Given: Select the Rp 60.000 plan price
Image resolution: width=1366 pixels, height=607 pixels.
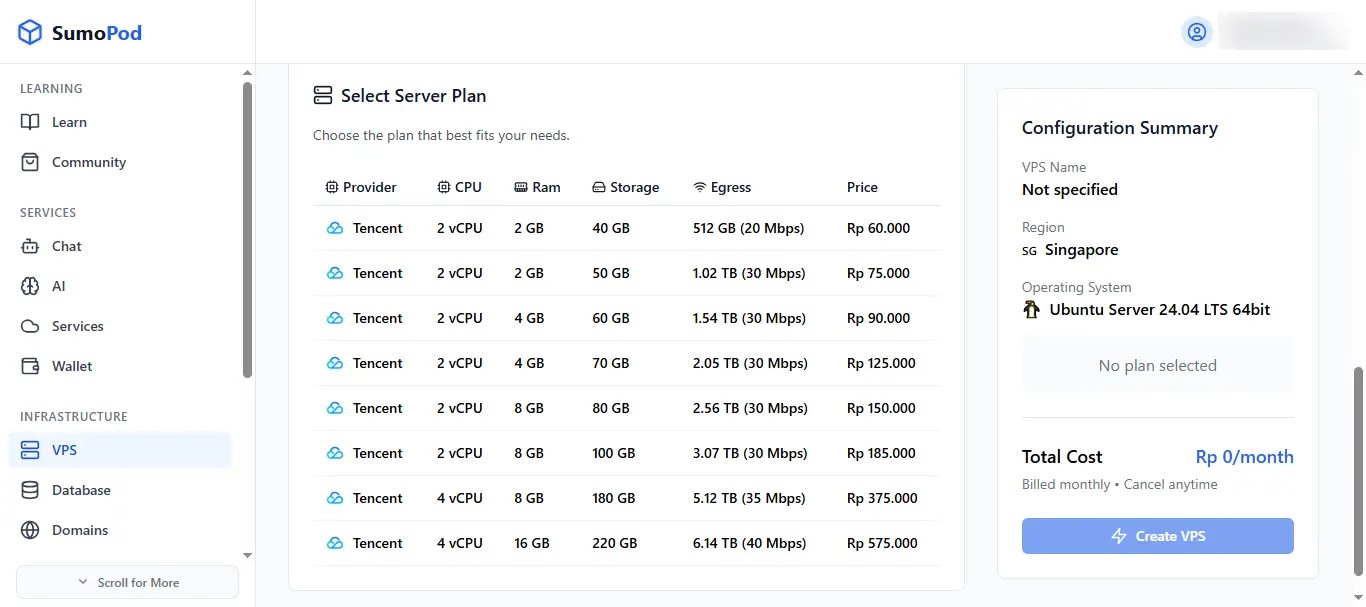Looking at the screenshot, I should tap(878, 228).
